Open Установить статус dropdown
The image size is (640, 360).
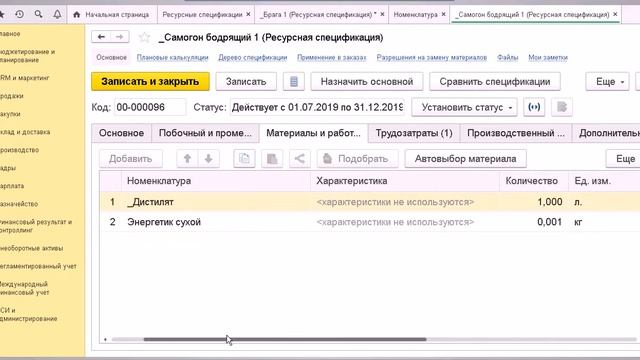tap(464, 107)
